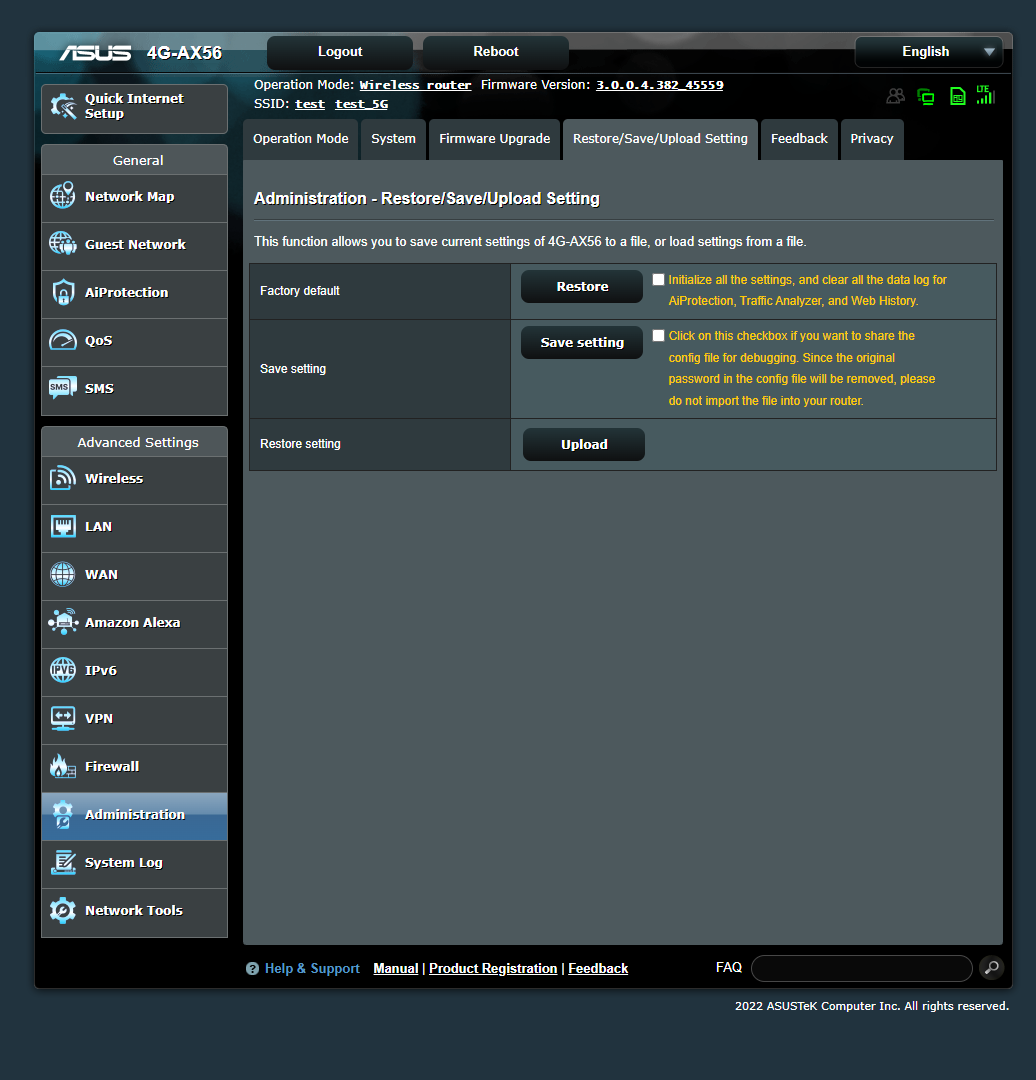The image size is (1036, 1080).
Task: Click the Firewall flame icon
Action: point(63,766)
